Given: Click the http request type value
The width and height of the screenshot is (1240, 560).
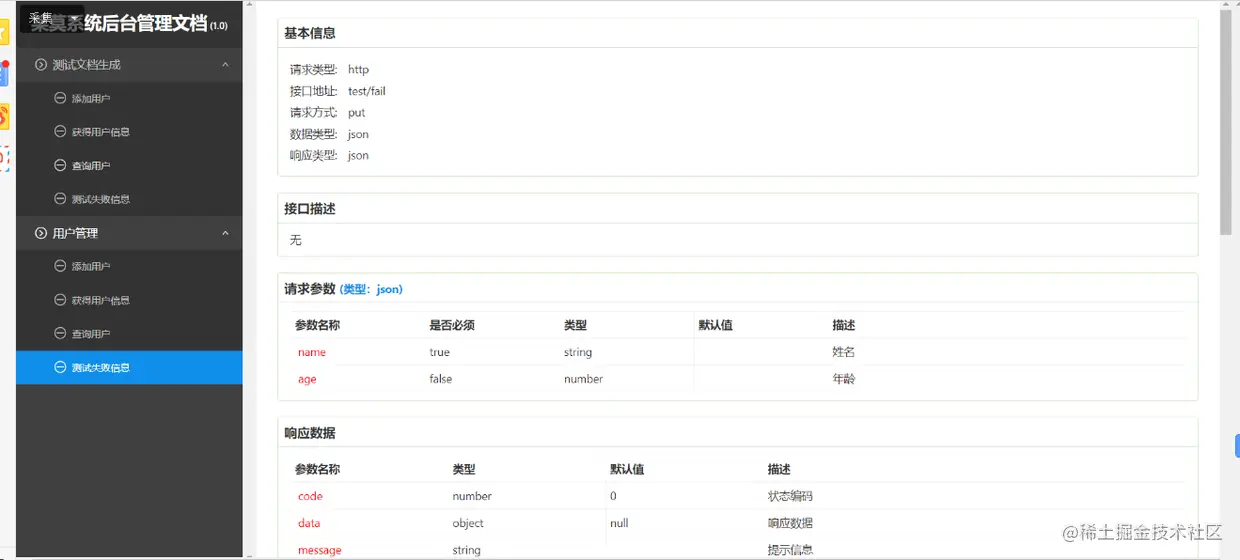Looking at the screenshot, I should pos(359,70).
